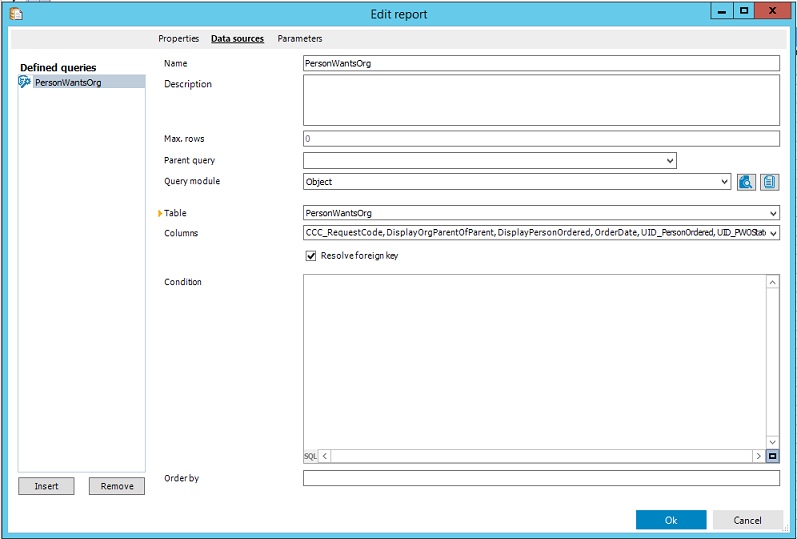Focus the Max. rows field

(541, 138)
